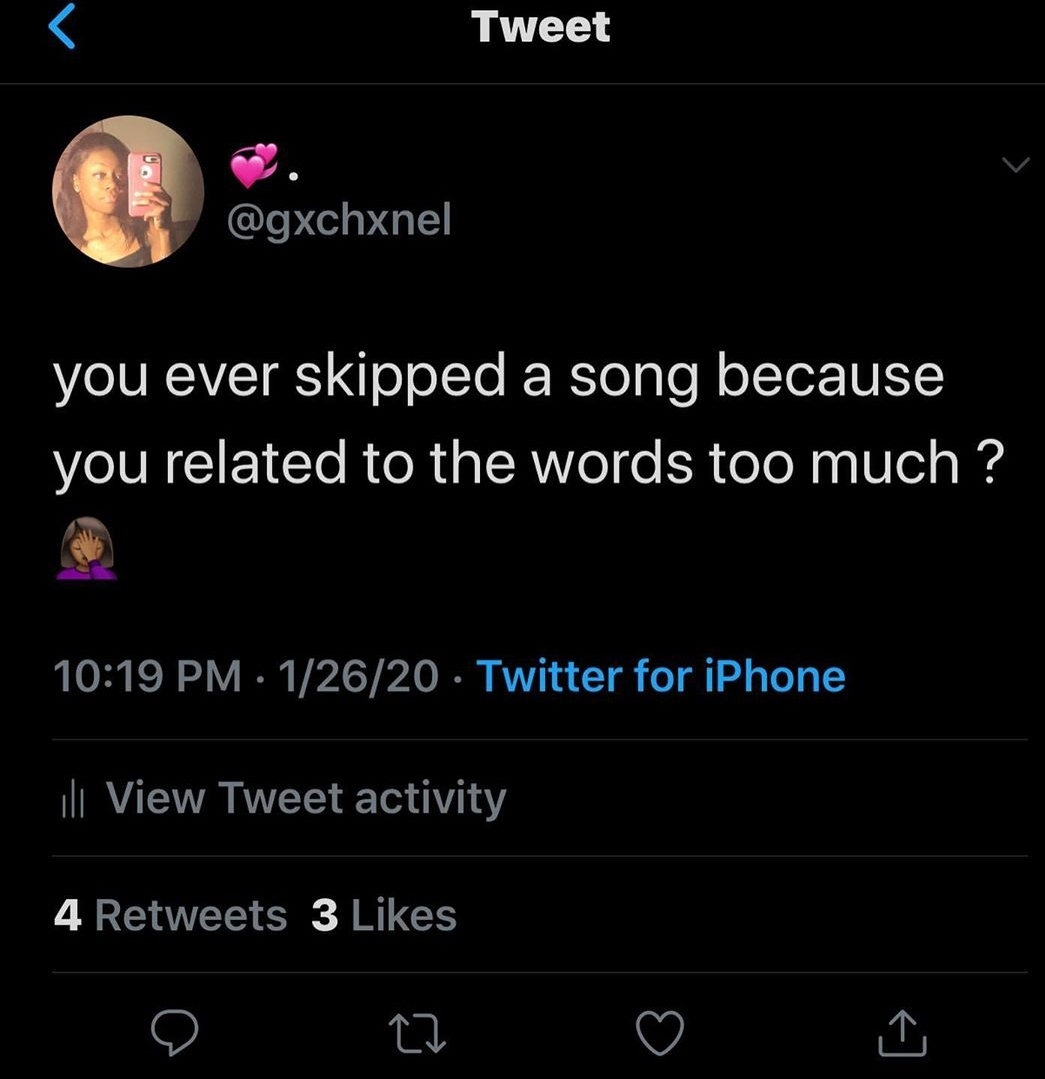Open the author's profile picture

coord(128,191)
